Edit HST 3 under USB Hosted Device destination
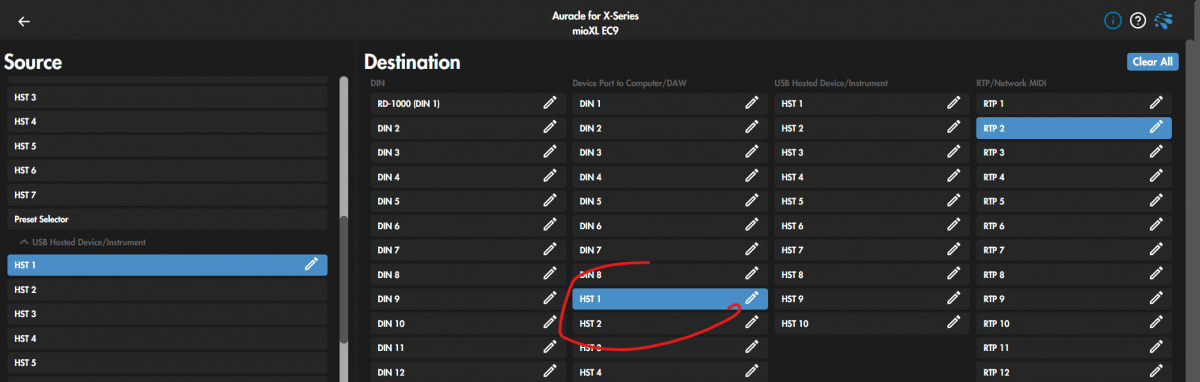The image size is (1200, 382). [954, 152]
